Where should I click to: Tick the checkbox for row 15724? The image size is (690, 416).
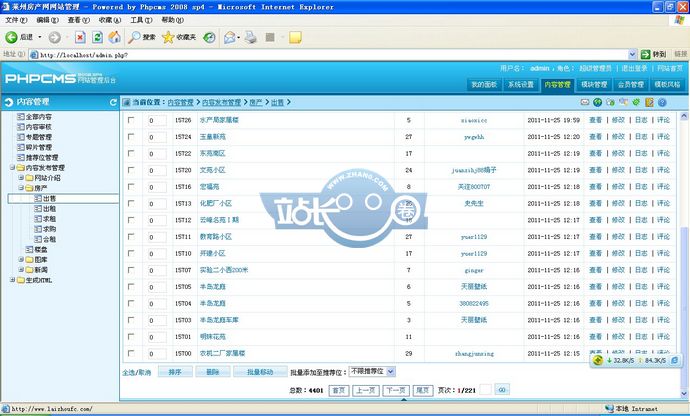(131, 136)
